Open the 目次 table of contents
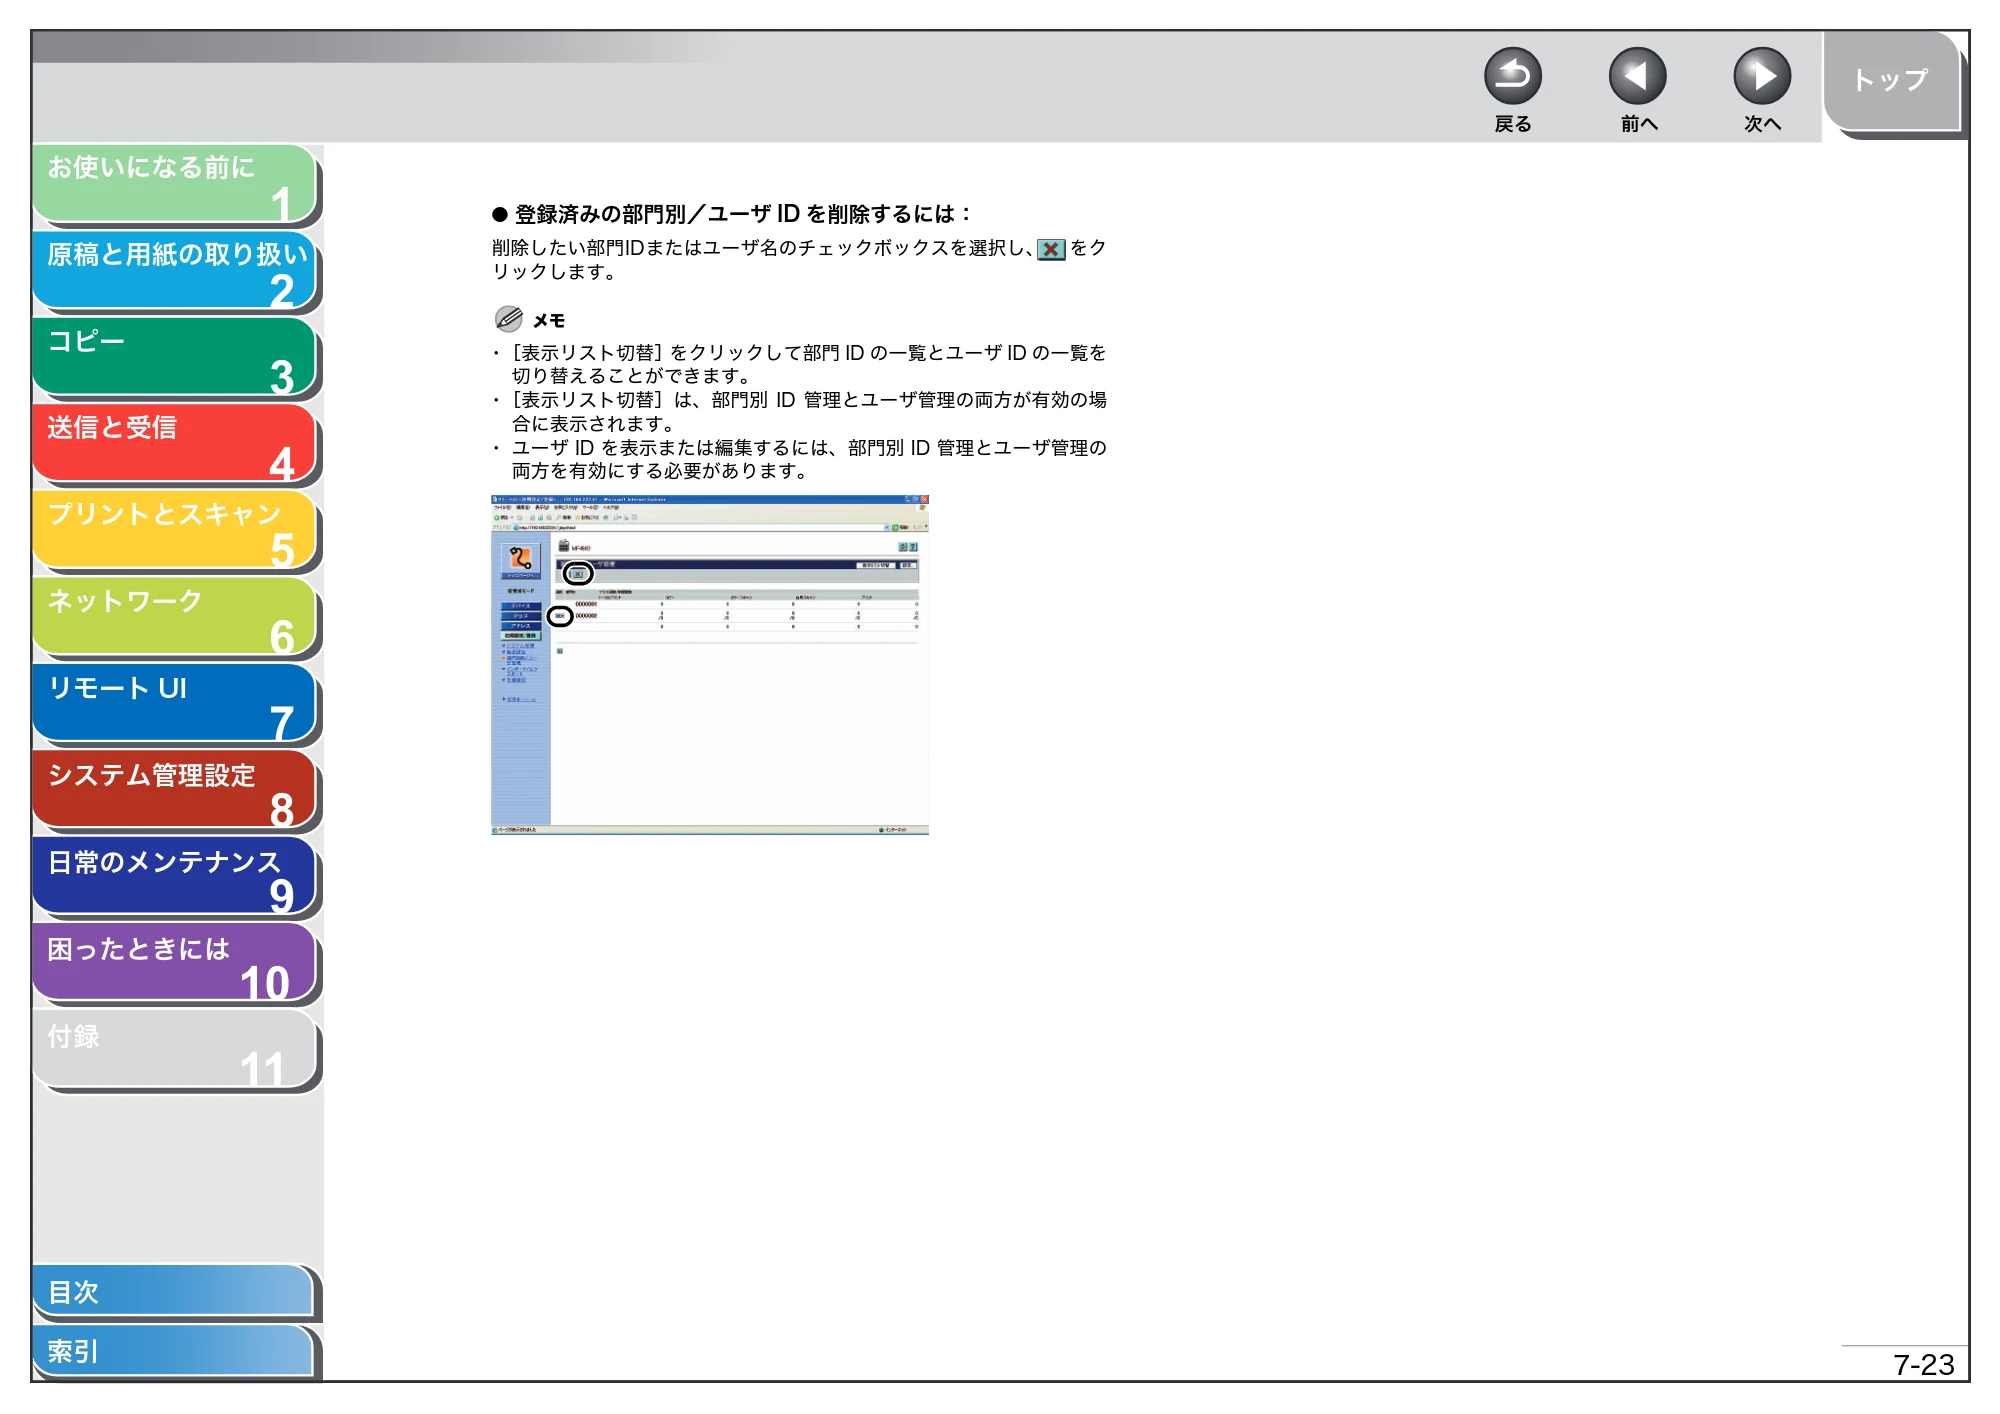The height and width of the screenshot is (1414, 2000). 173,1292
